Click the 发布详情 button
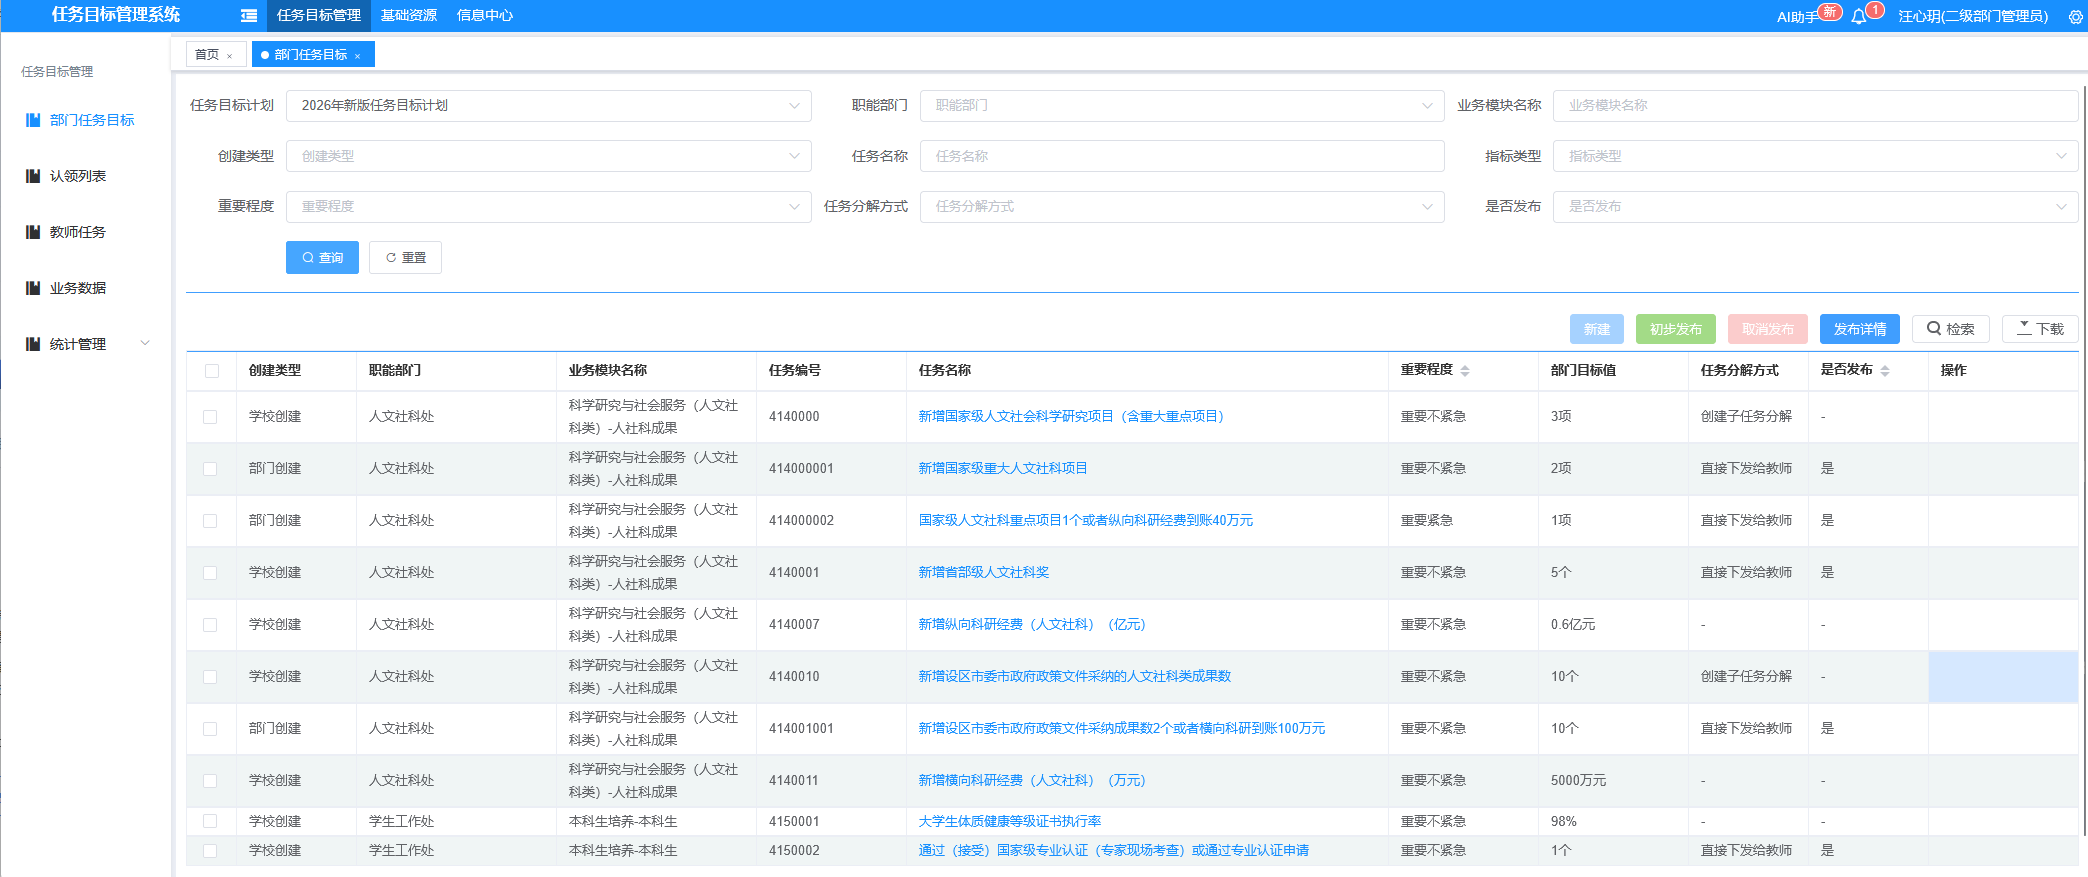The height and width of the screenshot is (877, 2088). (1860, 329)
